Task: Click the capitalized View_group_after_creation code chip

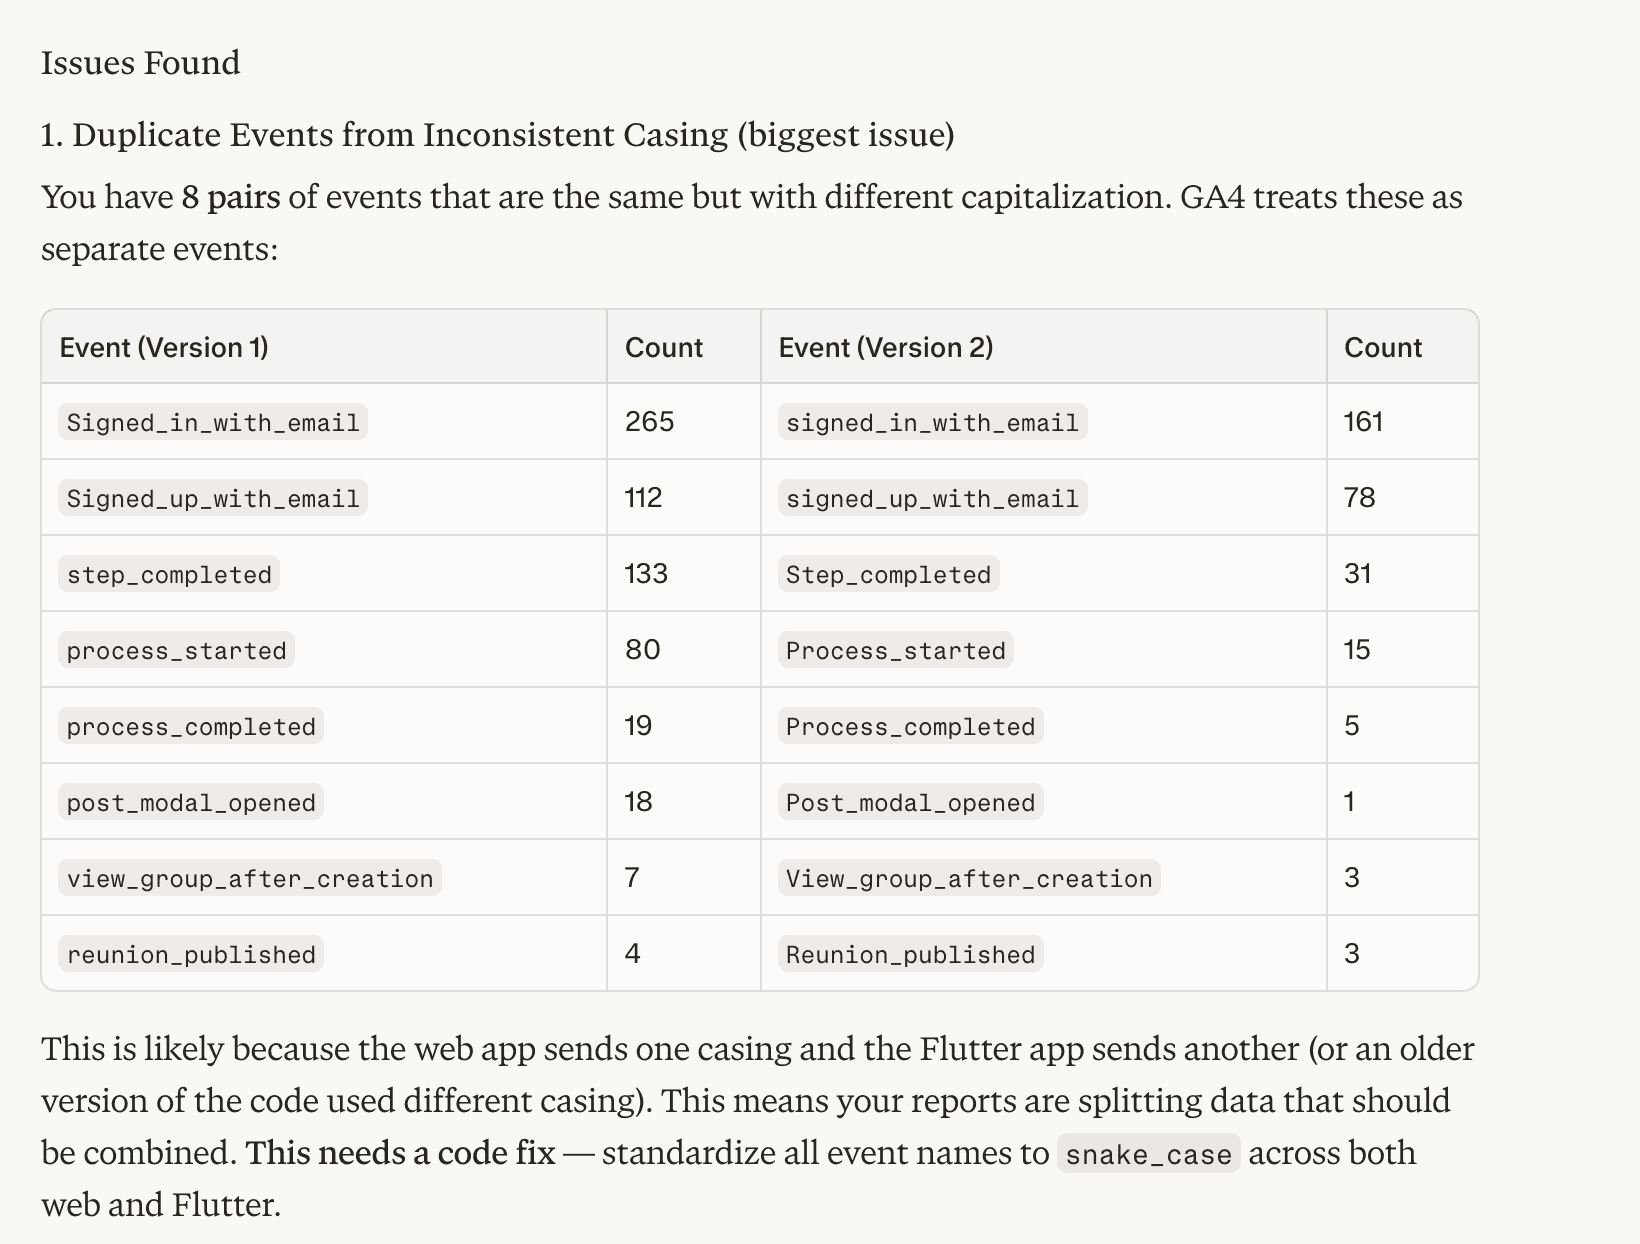Action: (969, 878)
